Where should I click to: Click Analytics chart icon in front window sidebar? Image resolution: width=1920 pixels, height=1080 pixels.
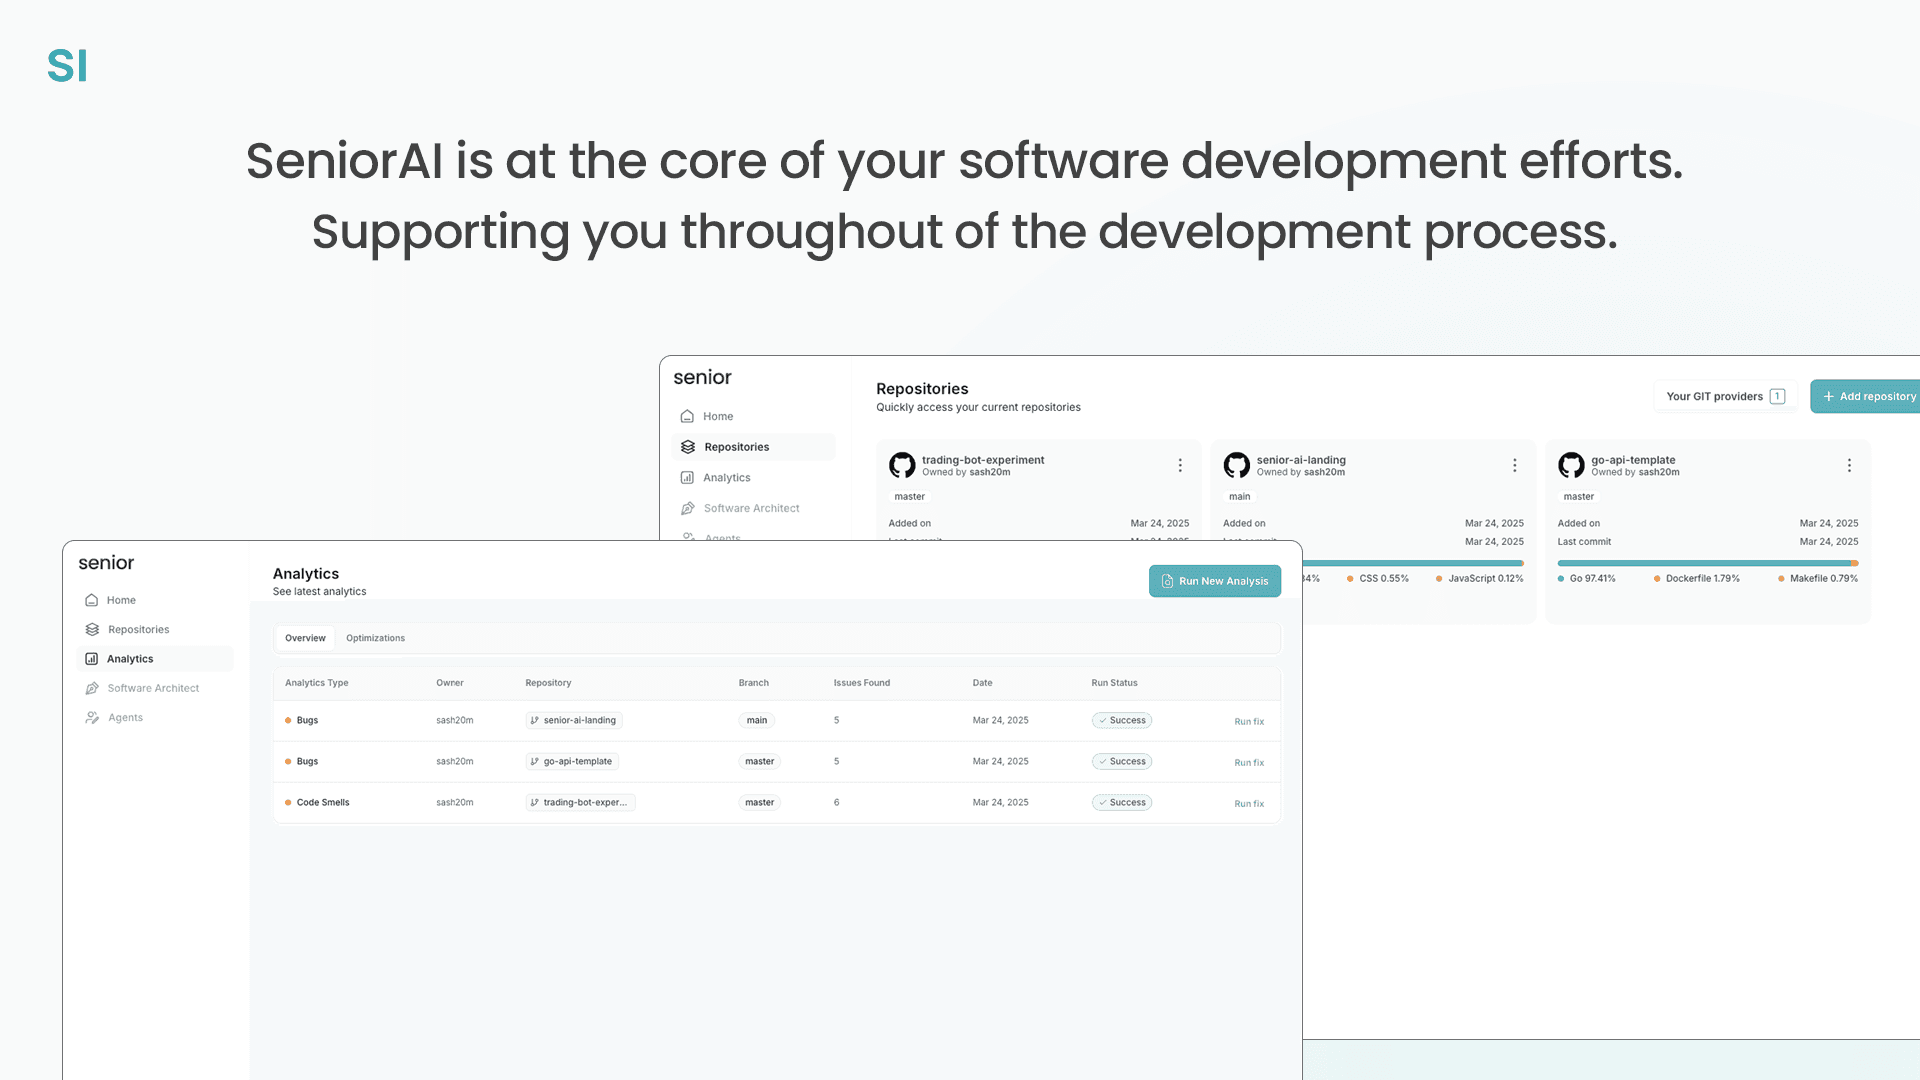pos(92,659)
